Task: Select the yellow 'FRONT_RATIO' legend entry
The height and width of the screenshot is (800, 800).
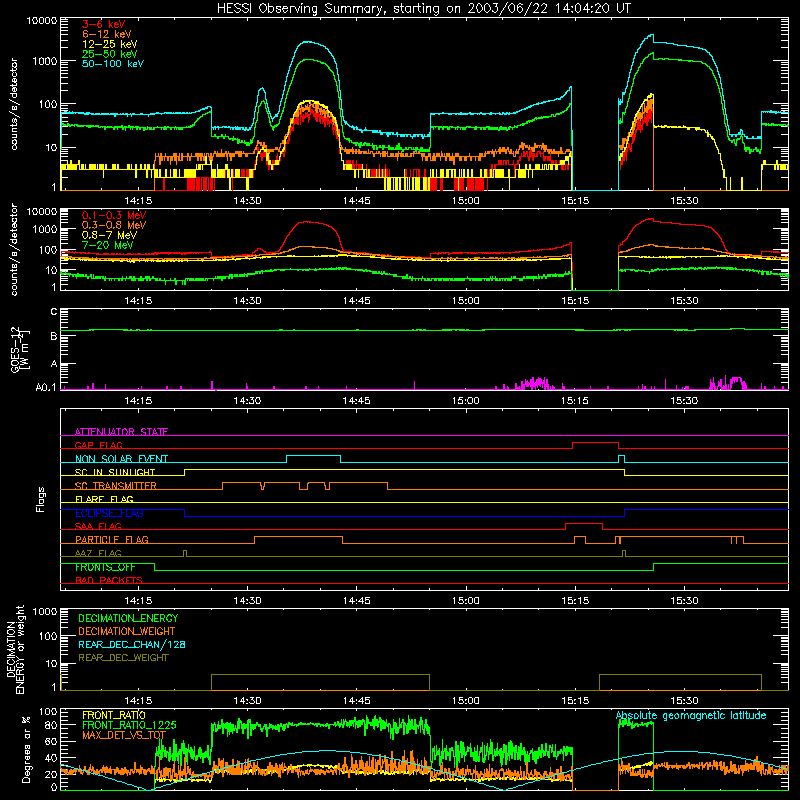Action: [x=114, y=715]
